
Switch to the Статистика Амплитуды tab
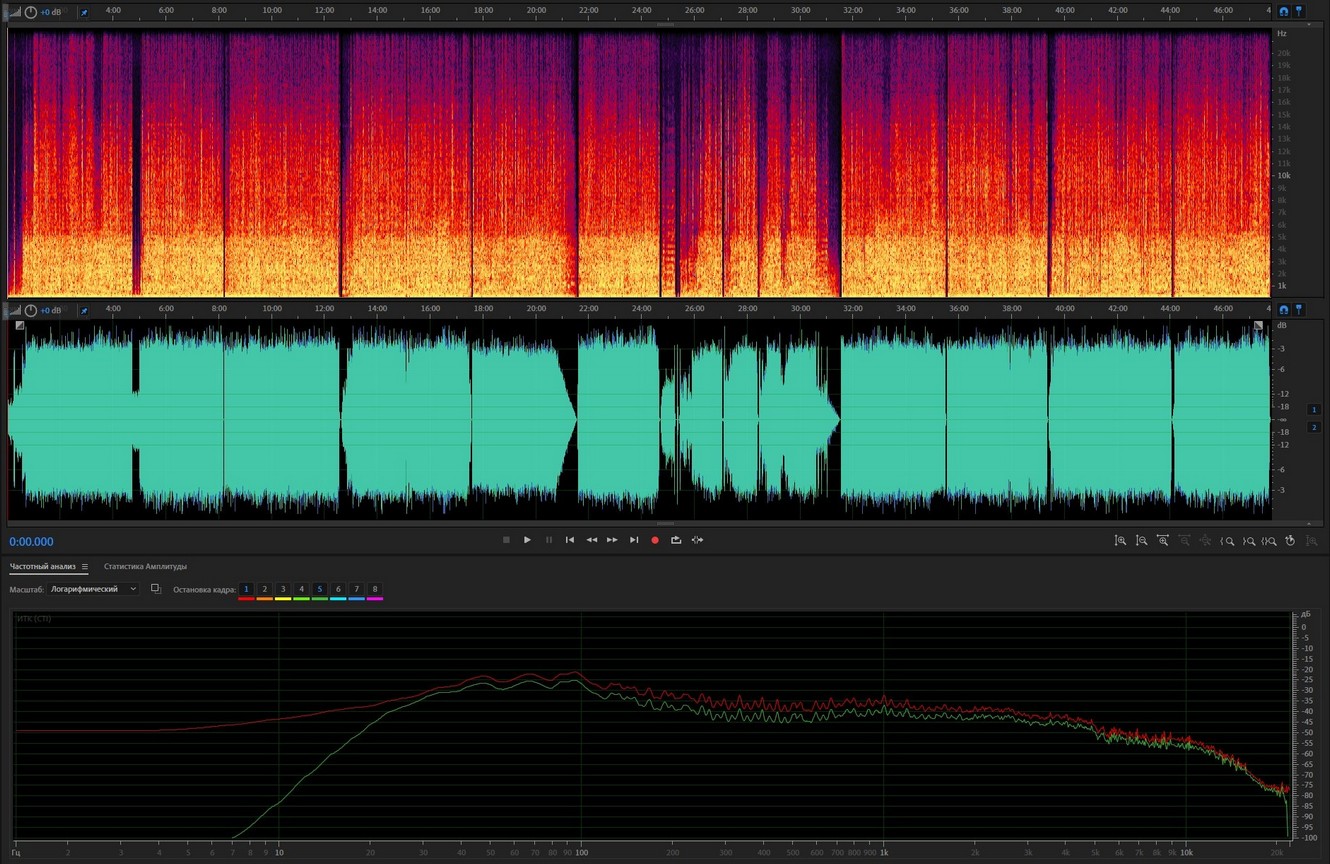[145, 567]
